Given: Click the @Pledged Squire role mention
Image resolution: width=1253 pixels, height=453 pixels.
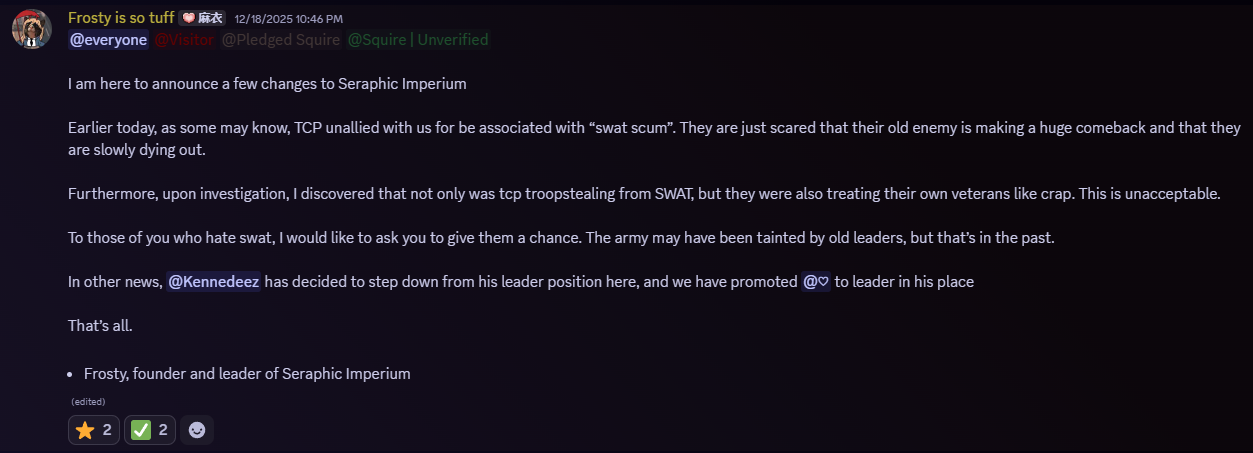Looking at the screenshot, I should coord(281,40).
